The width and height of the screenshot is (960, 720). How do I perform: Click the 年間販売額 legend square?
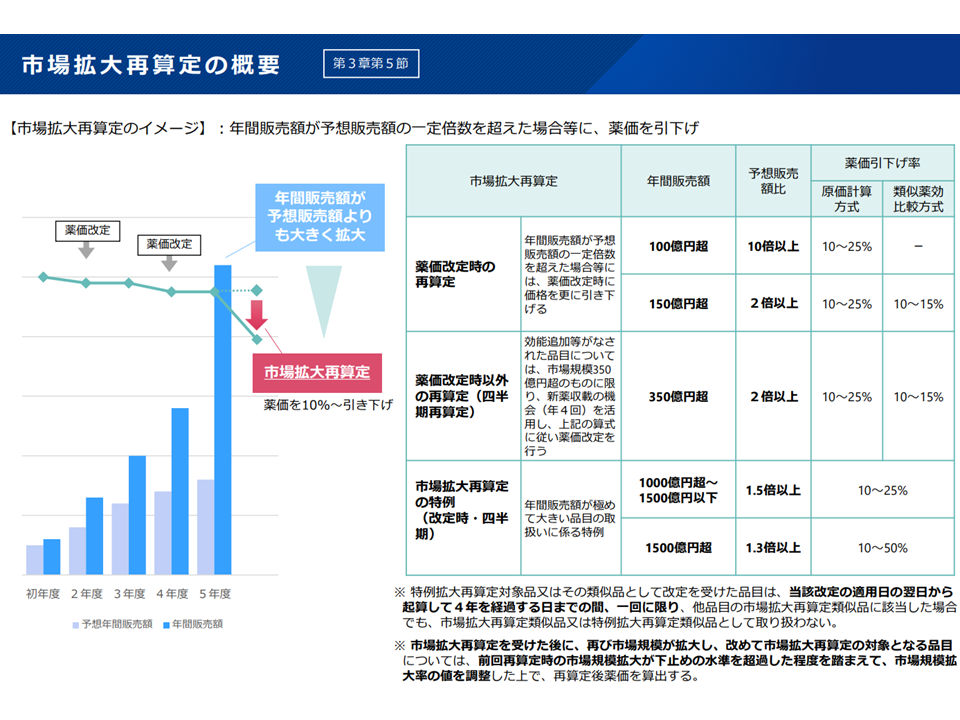click(165, 624)
